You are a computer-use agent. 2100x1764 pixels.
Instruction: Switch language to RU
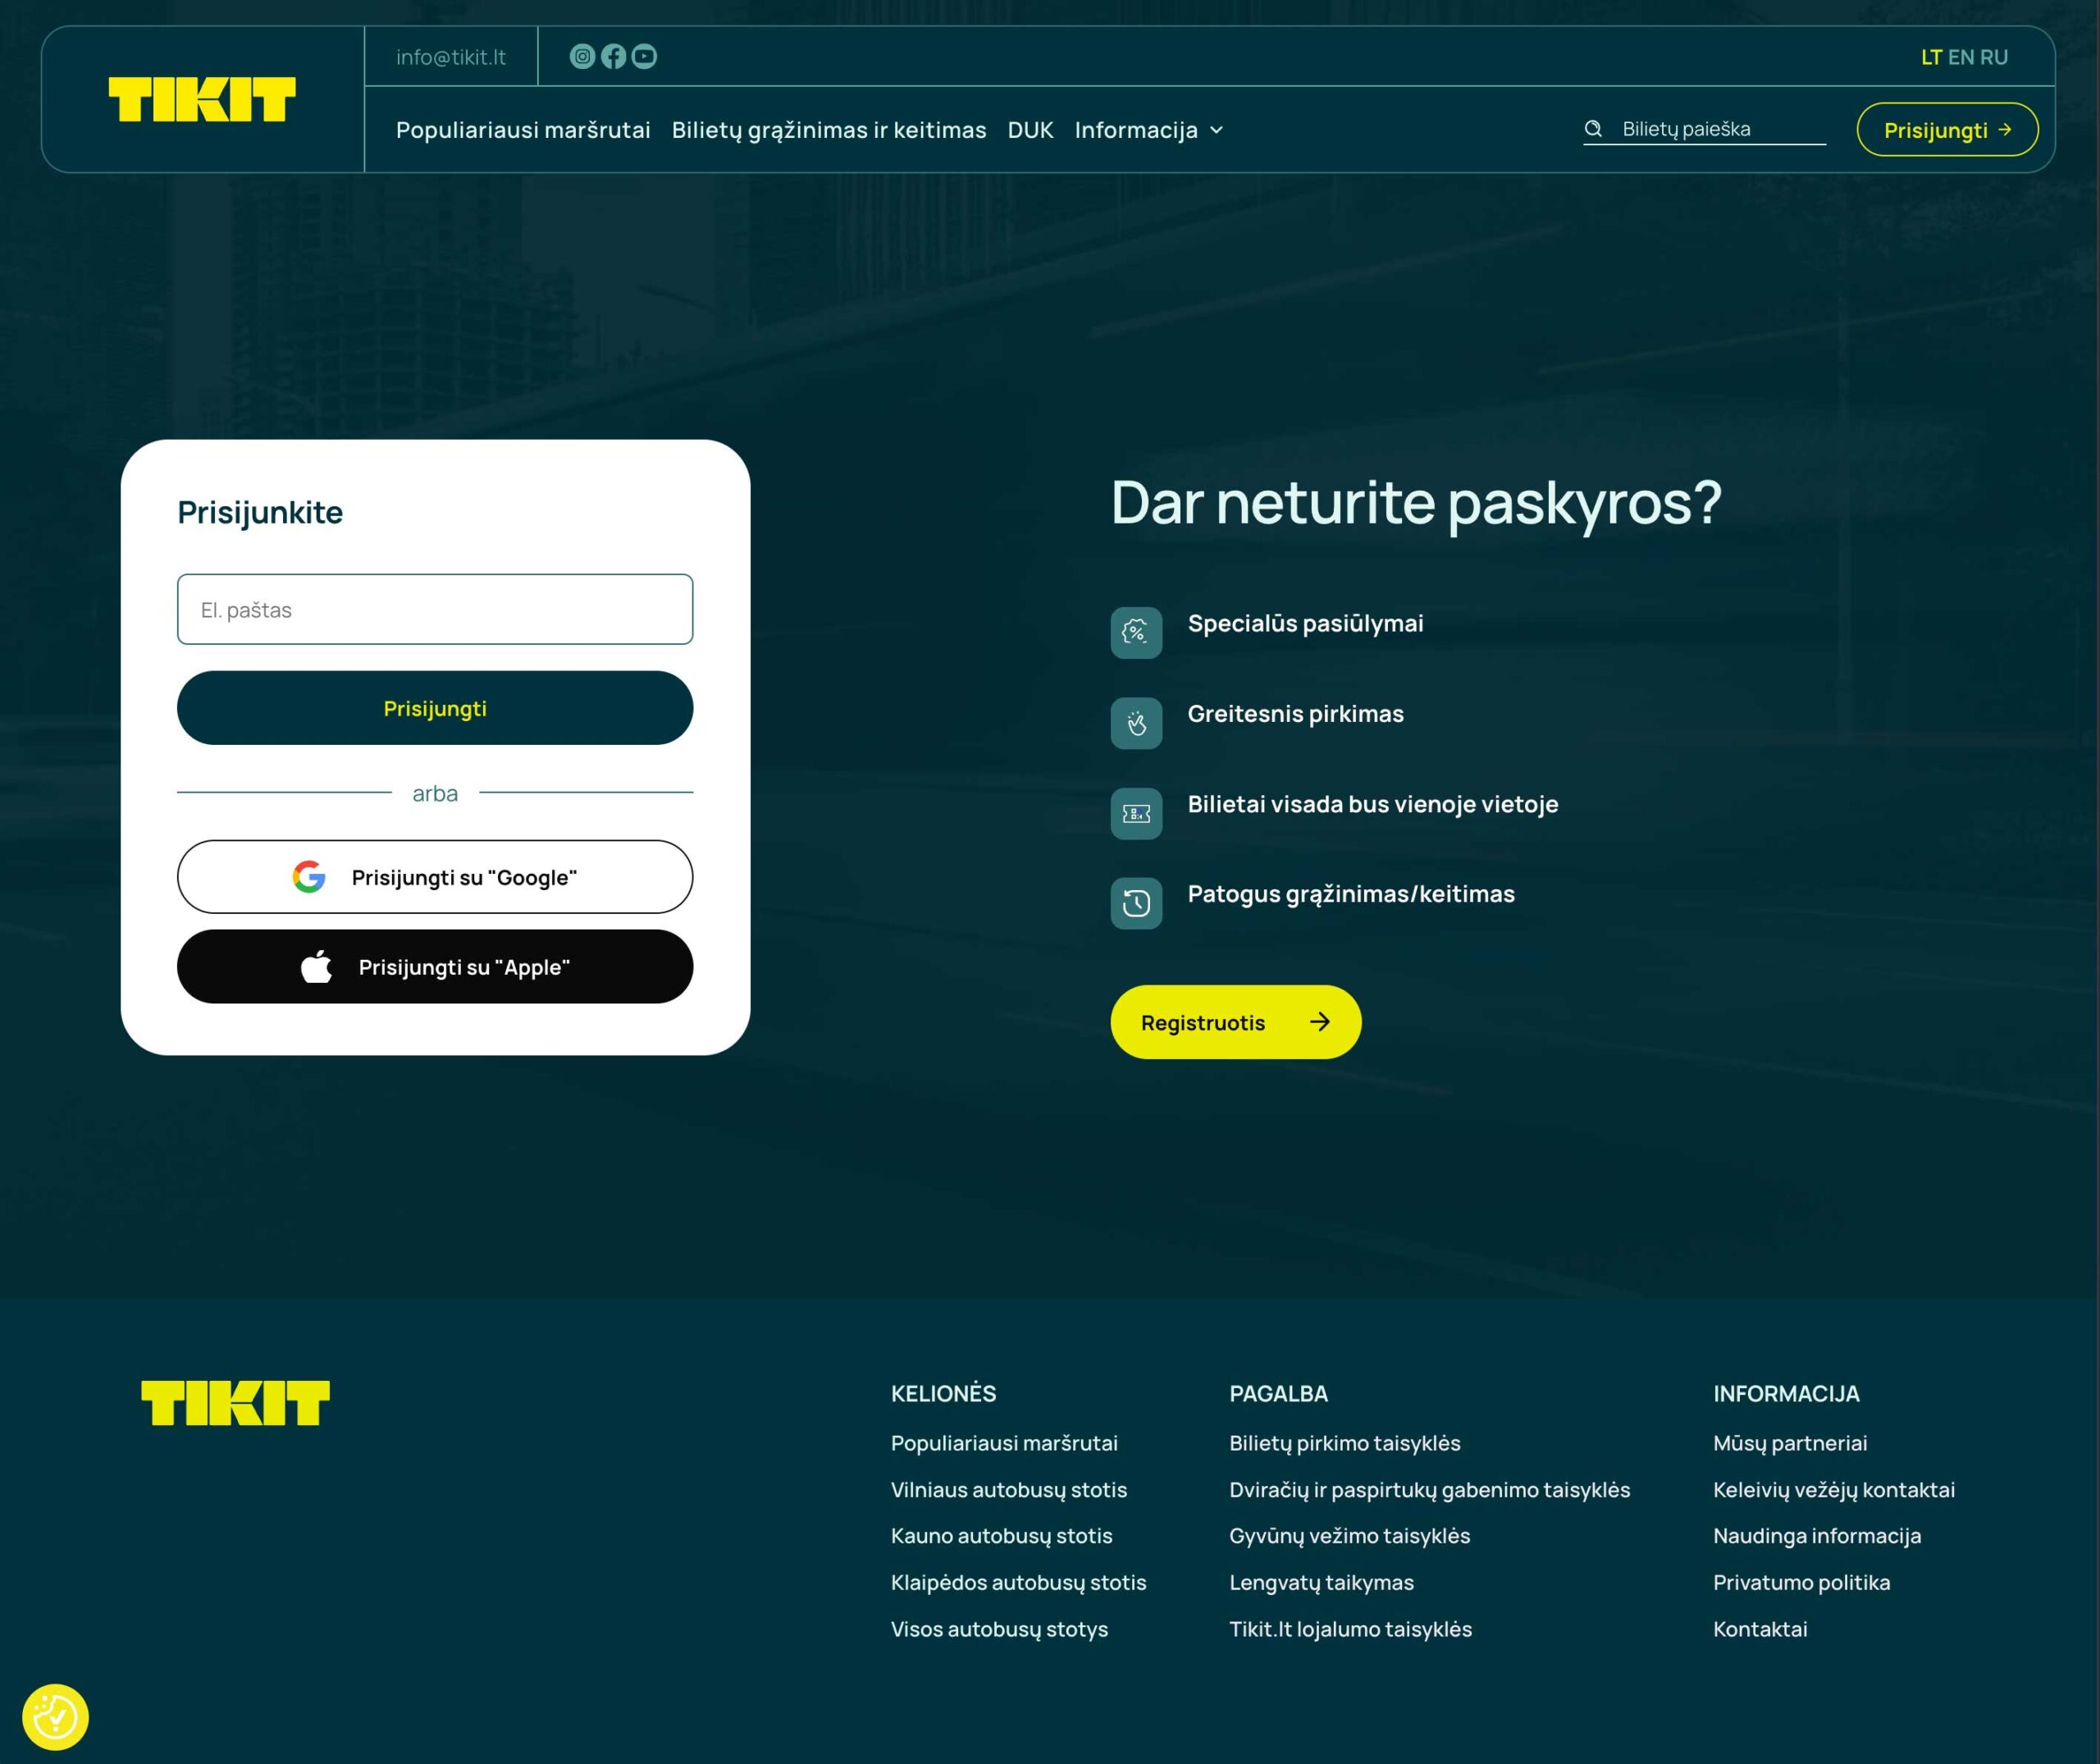1994,57
